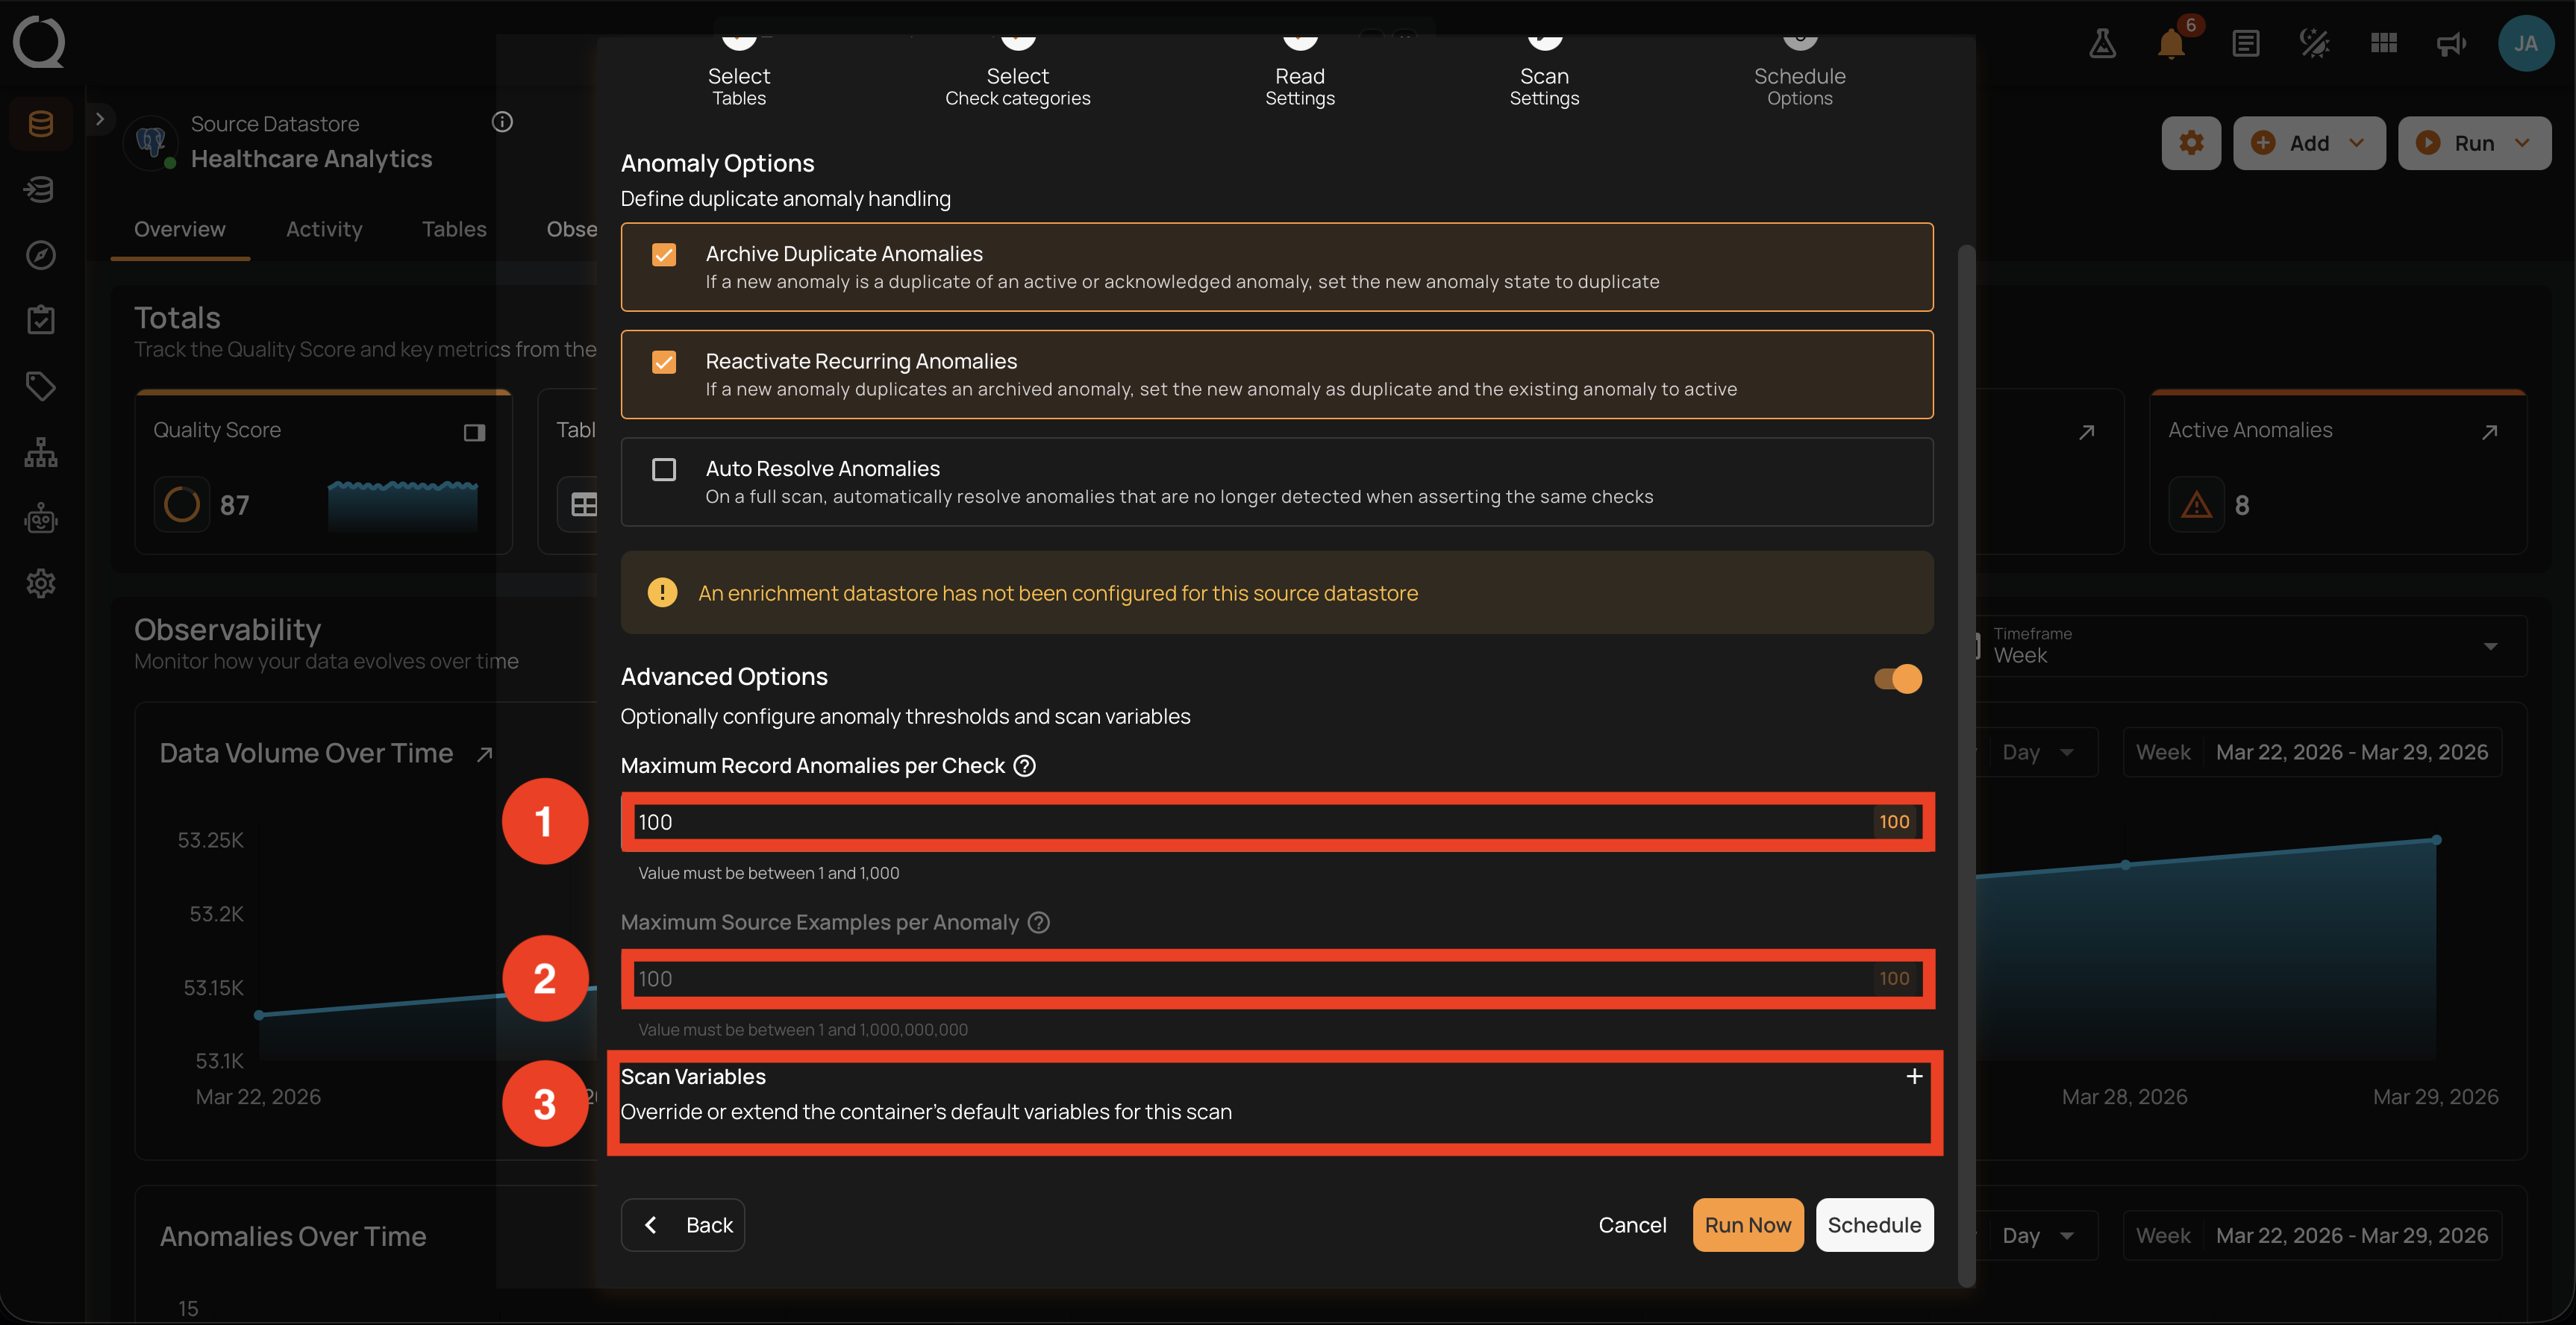Expand the sidebar with chevron arrow
Viewport: 2576px width, 1325px height.
point(99,119)
